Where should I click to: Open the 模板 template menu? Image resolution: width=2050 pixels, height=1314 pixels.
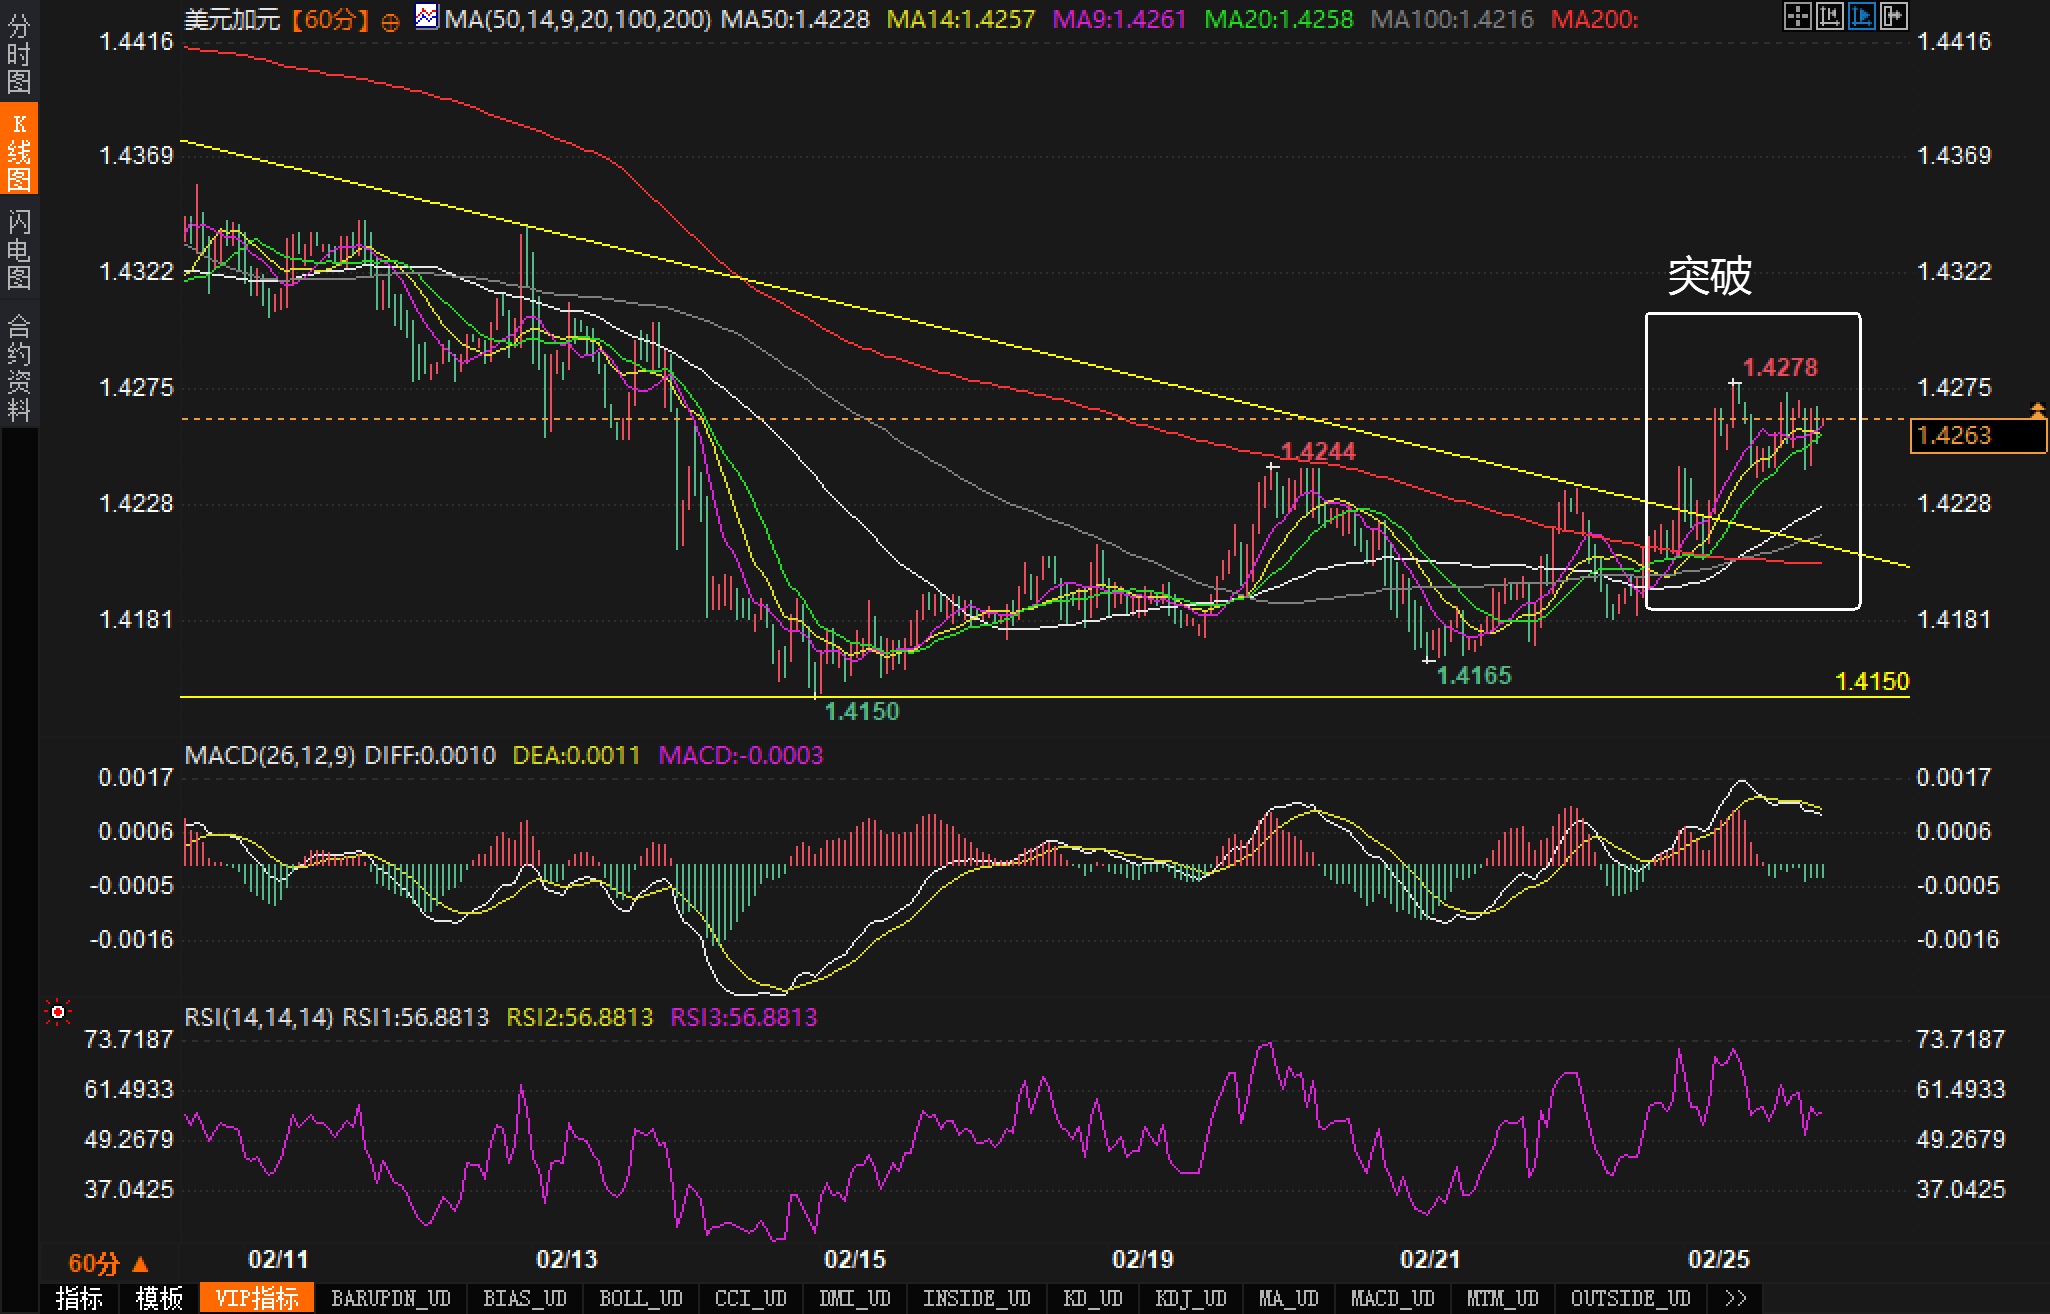click(159, 1298)
